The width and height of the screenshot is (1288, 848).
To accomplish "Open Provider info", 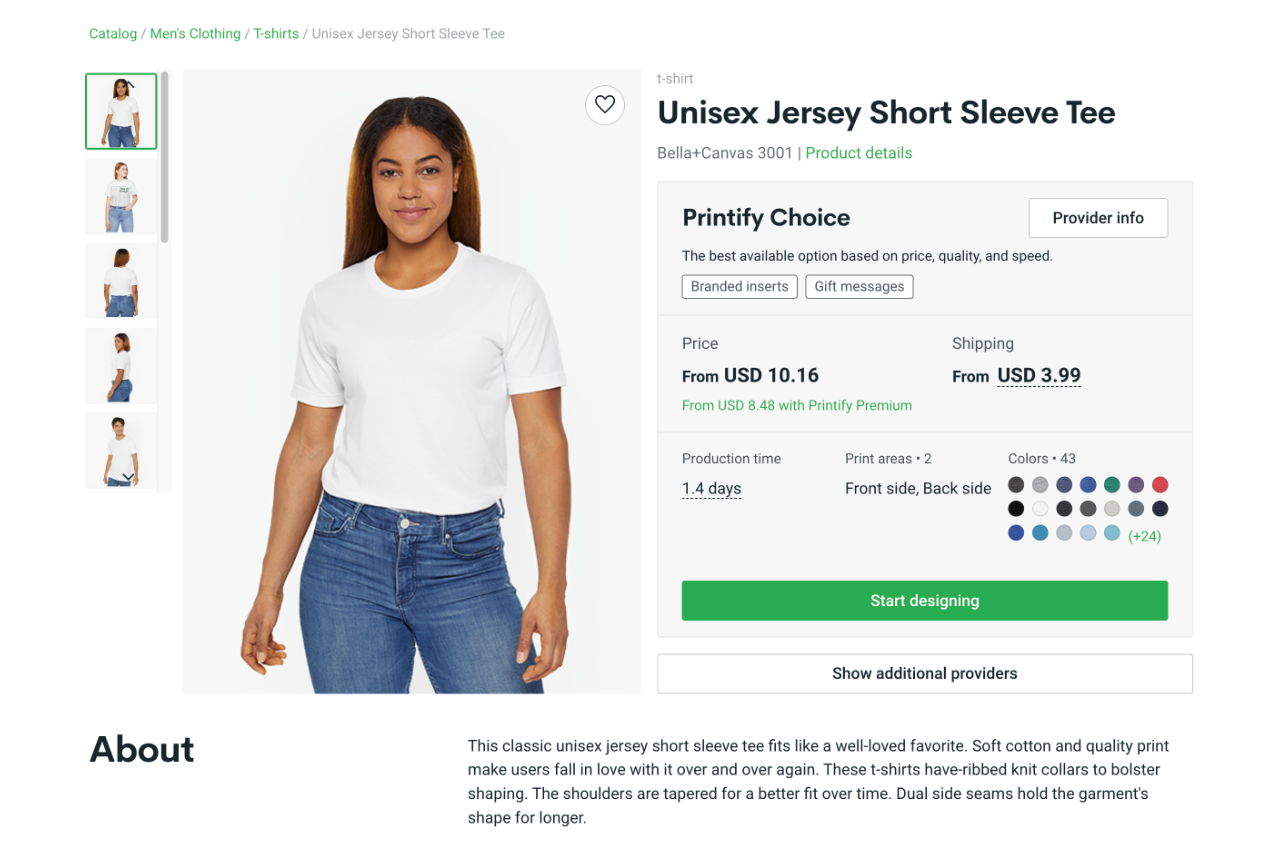I will 1097,218.
